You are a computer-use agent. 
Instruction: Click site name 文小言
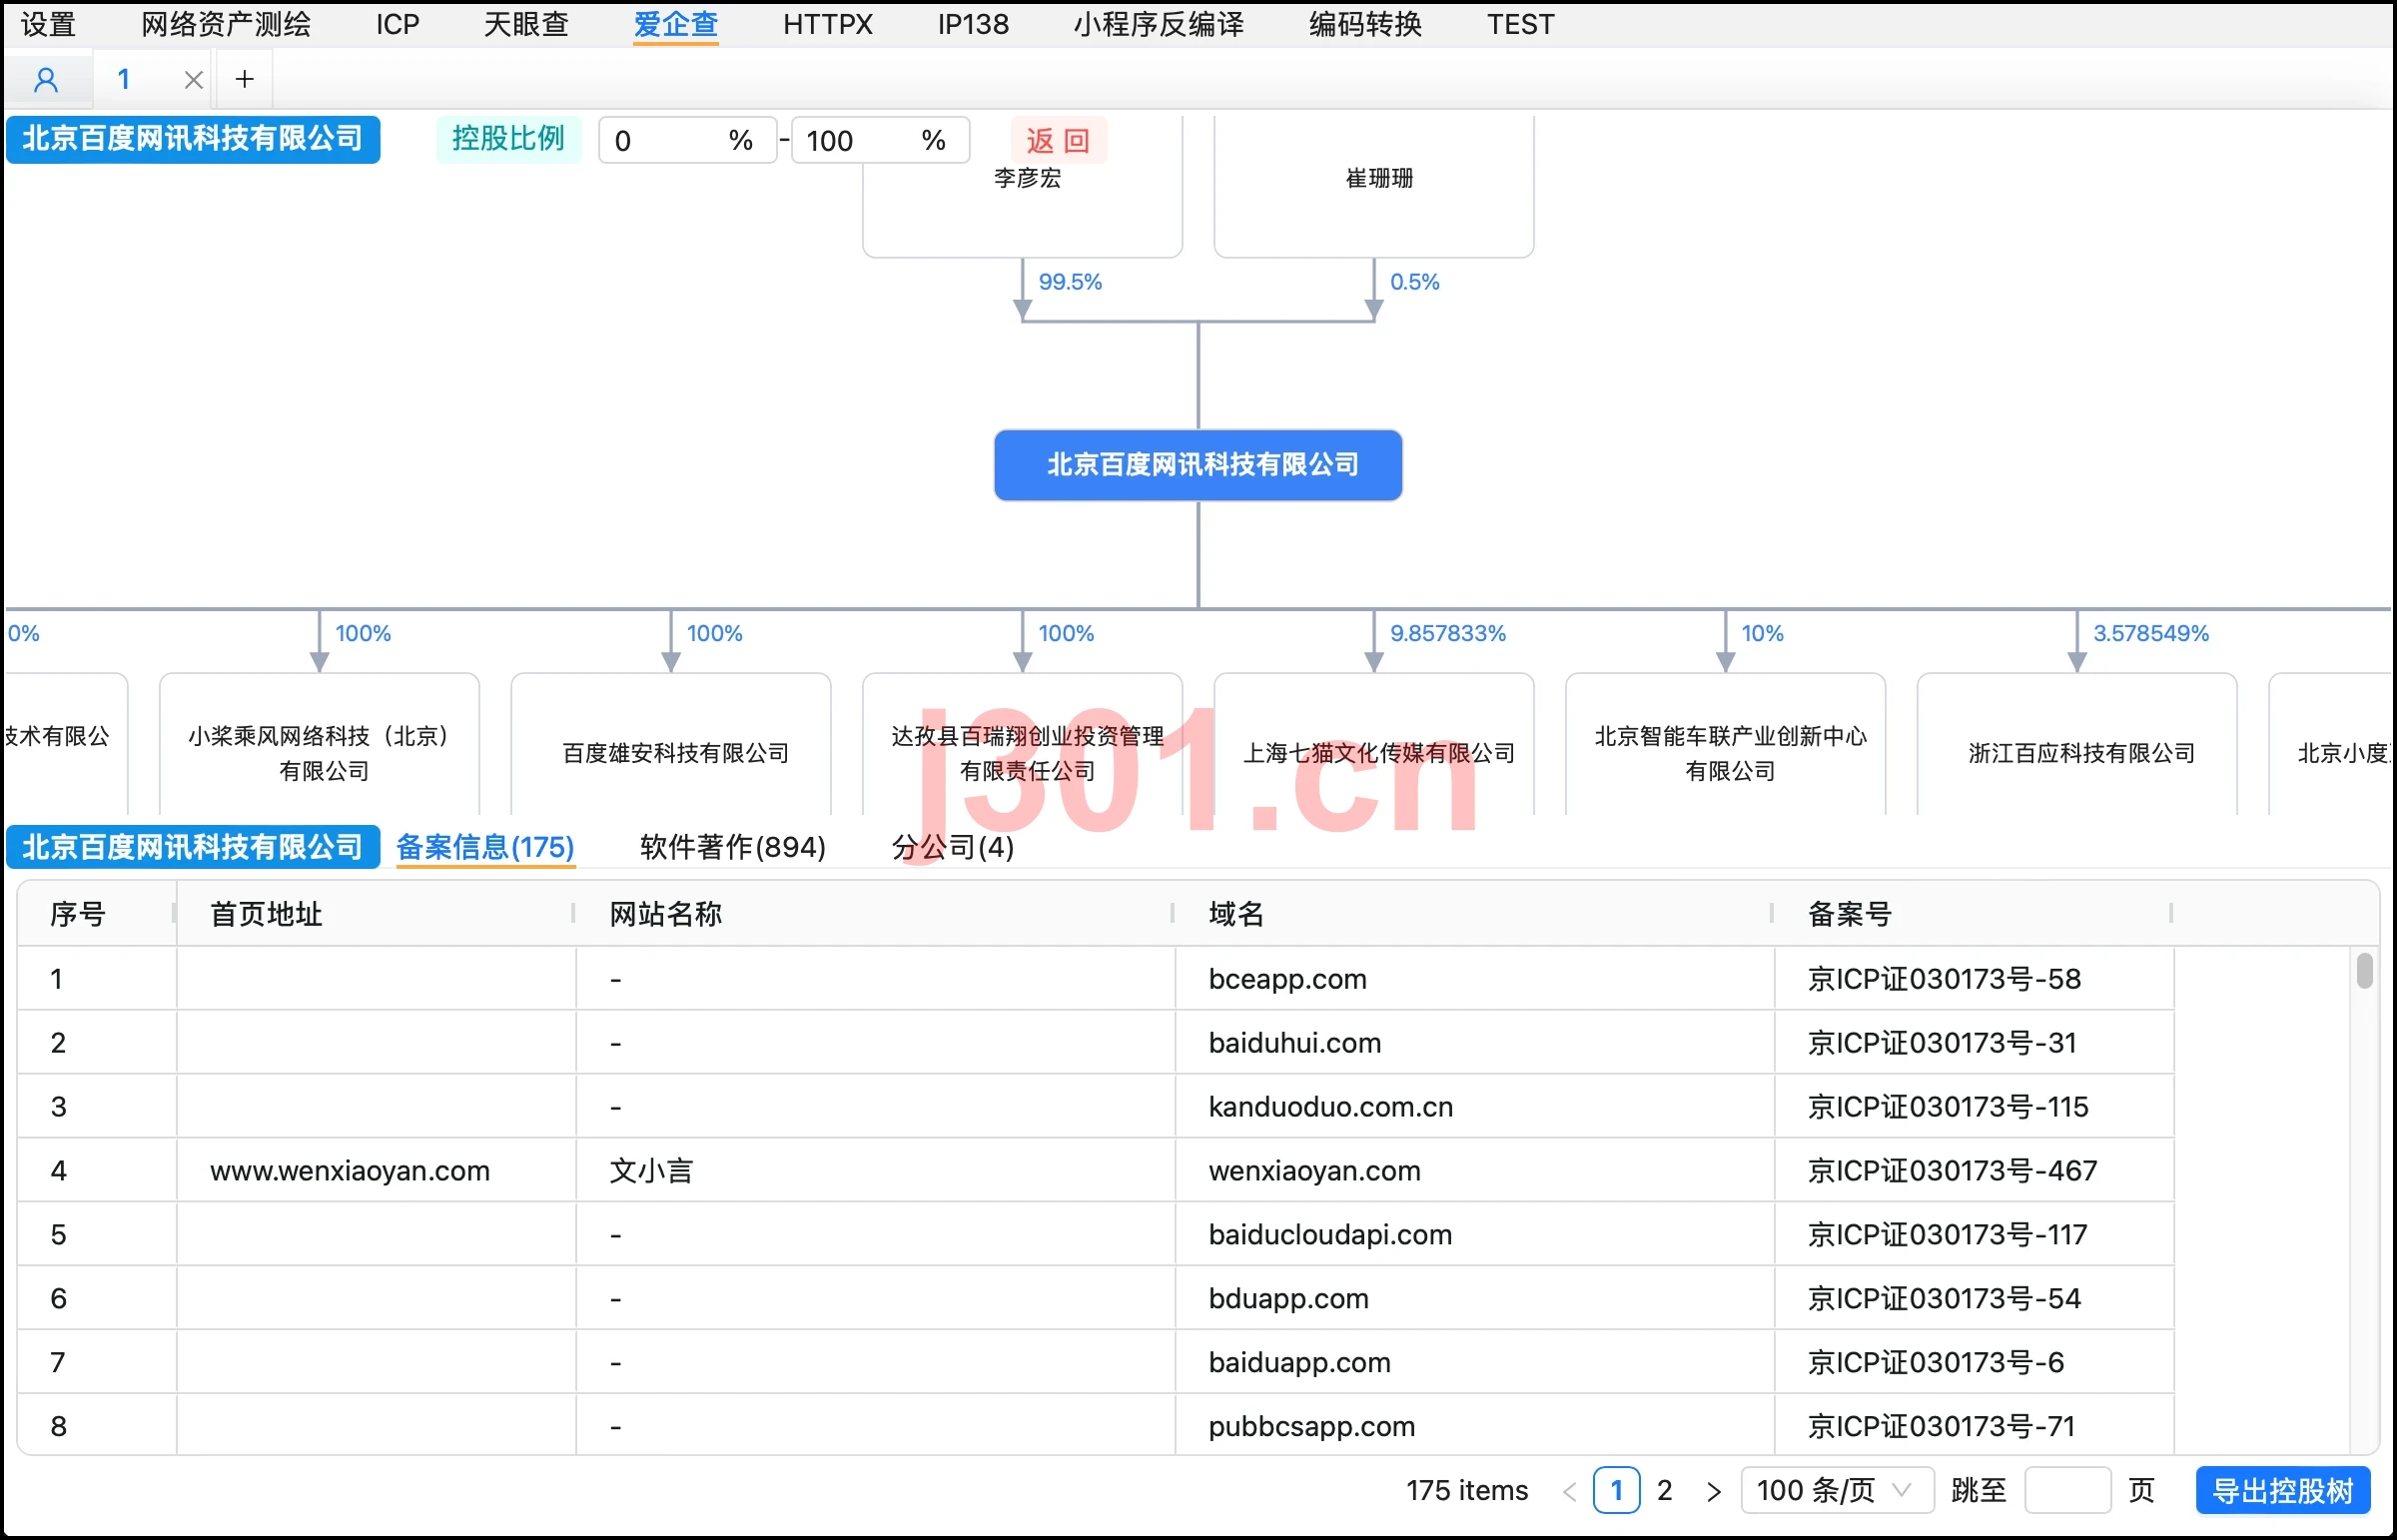(651, 1171)
